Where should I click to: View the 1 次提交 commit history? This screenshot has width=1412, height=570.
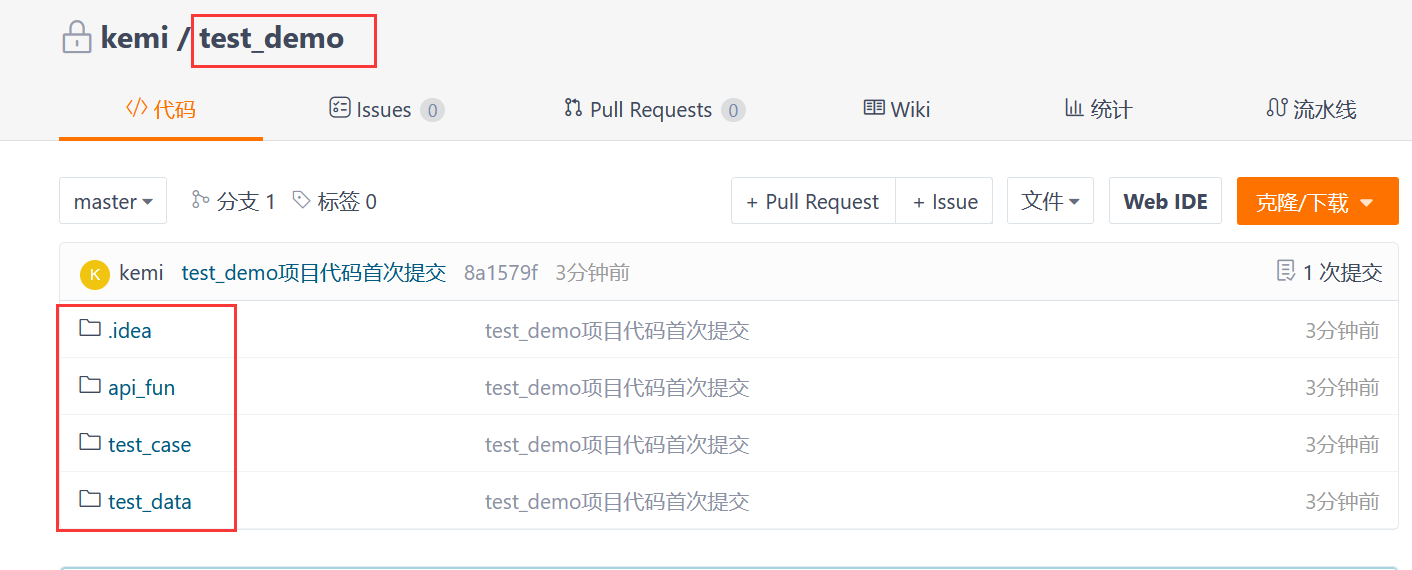pyautogui.click(x=1330, y=272)
